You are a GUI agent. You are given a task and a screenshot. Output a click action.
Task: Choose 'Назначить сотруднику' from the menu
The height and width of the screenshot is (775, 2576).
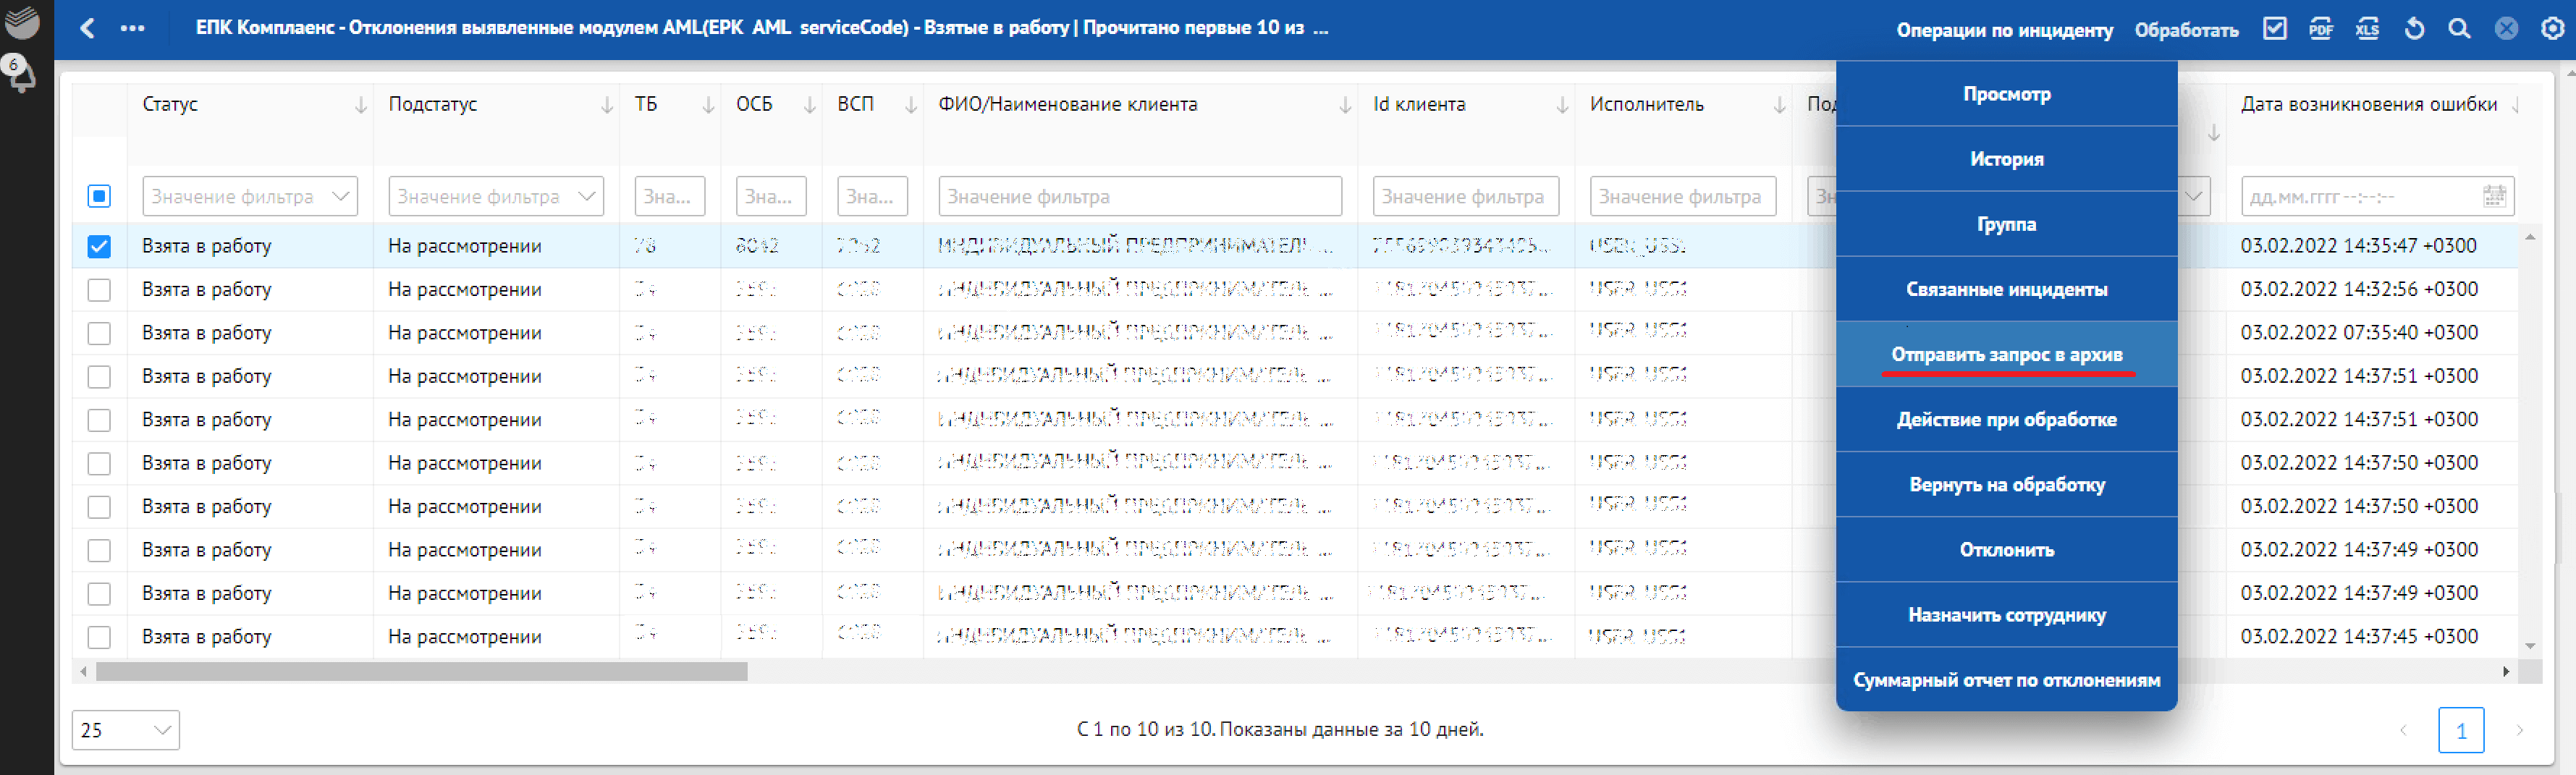[2006, 615]
